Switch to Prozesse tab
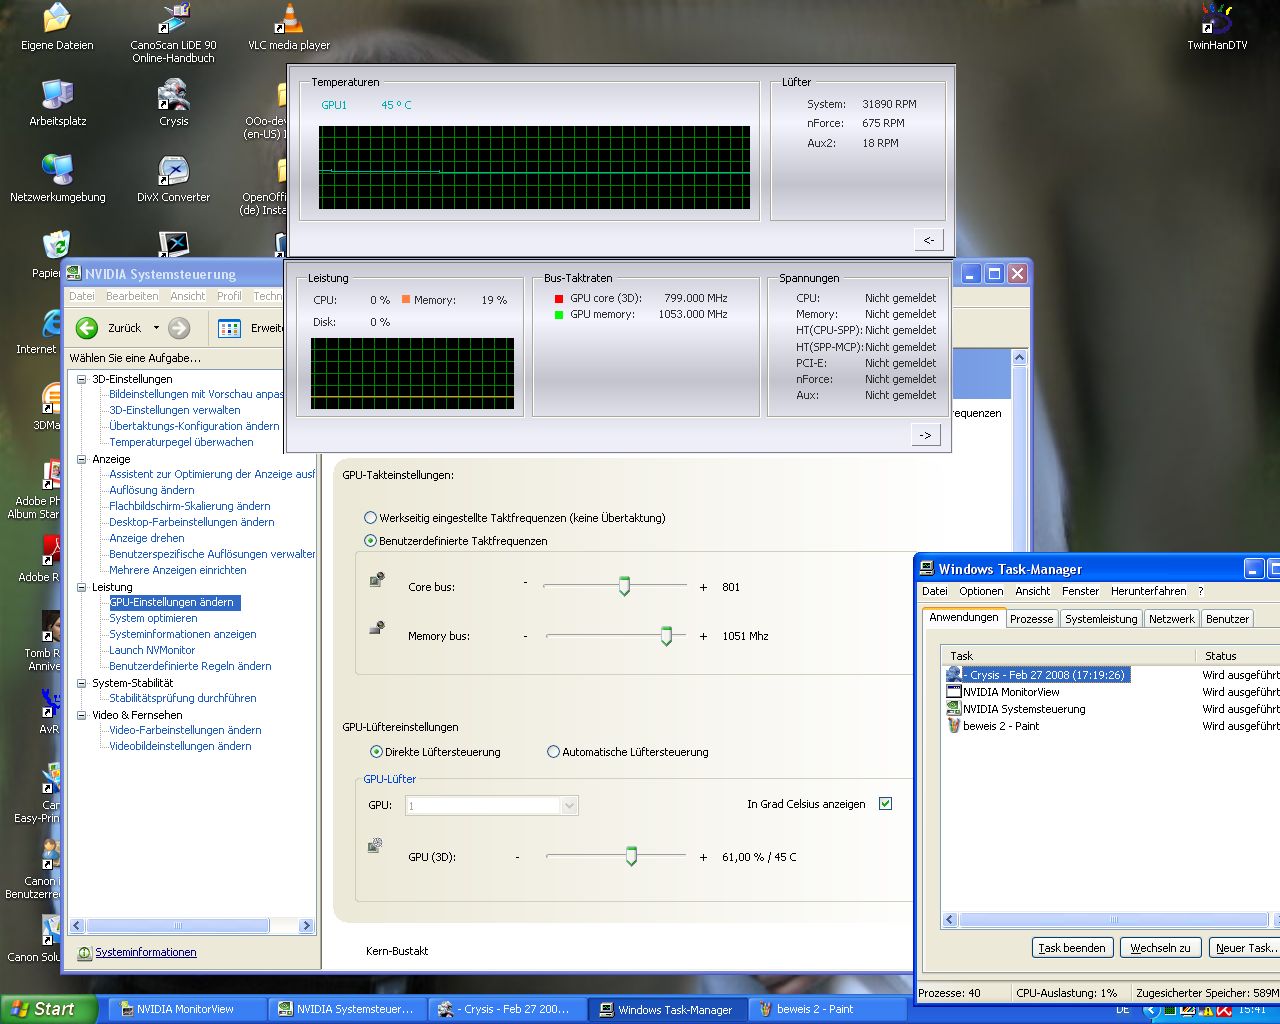The height and width of the screenshot is (1024, 1280). tap(1031, 619)
